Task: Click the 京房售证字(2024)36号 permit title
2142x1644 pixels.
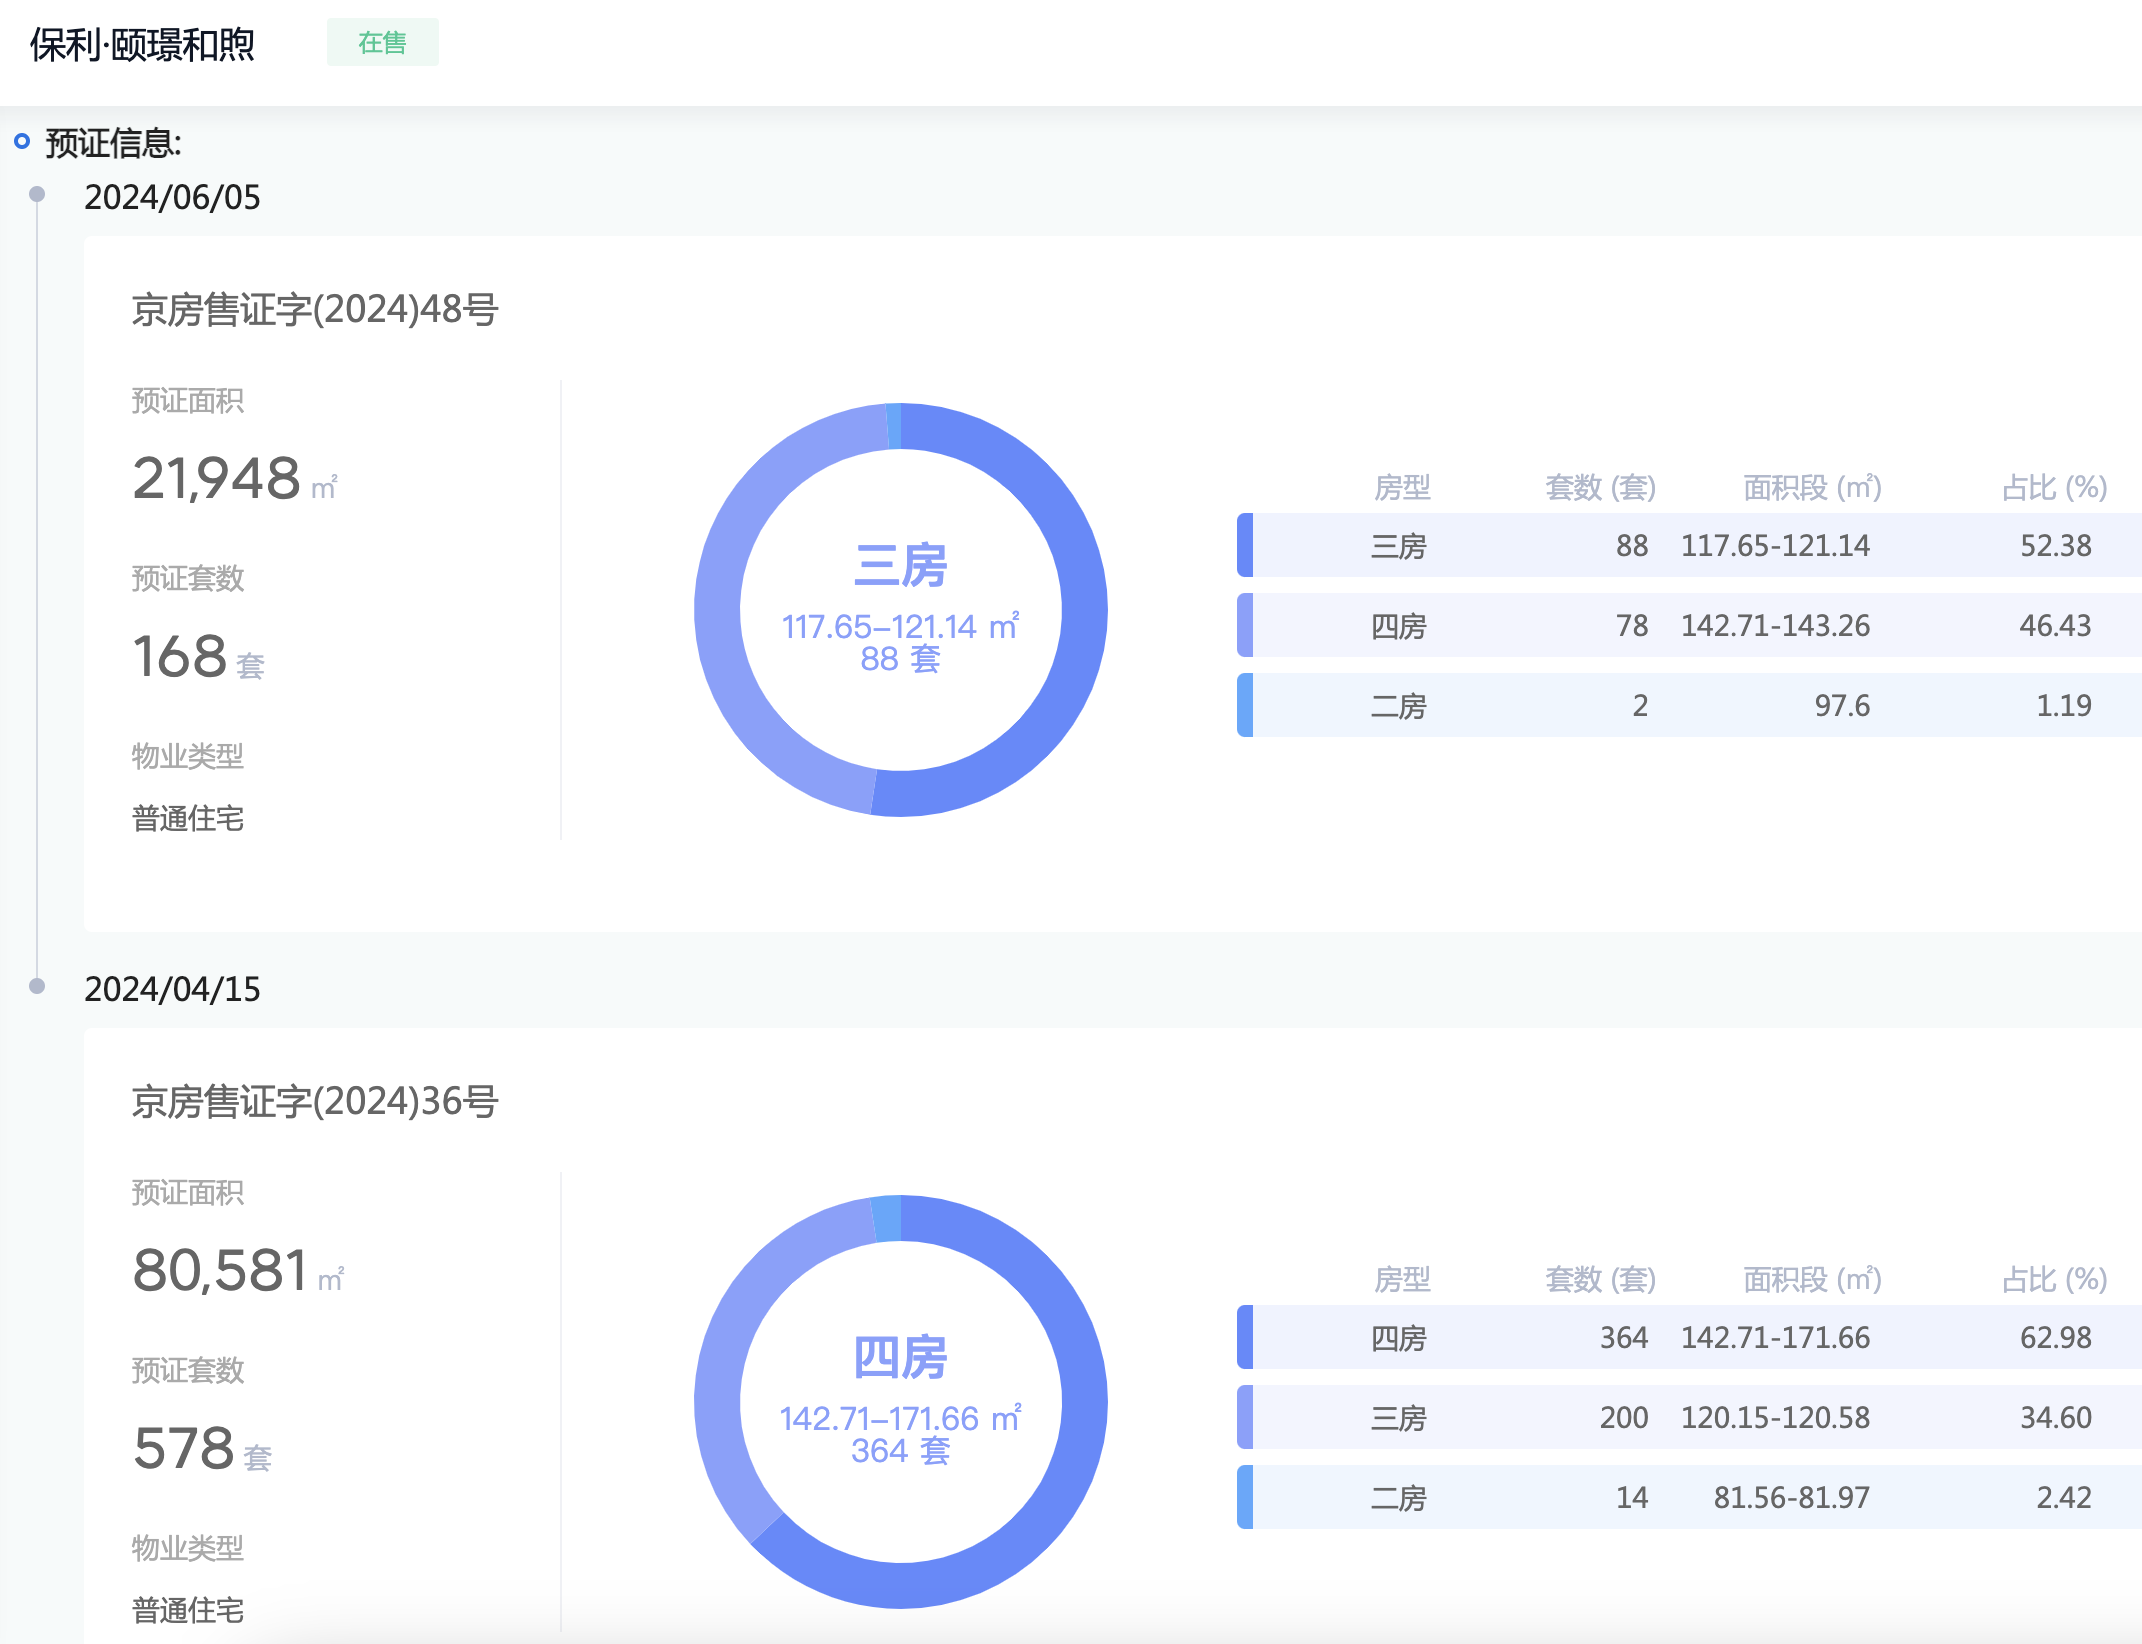Action: pos(315,1102)
